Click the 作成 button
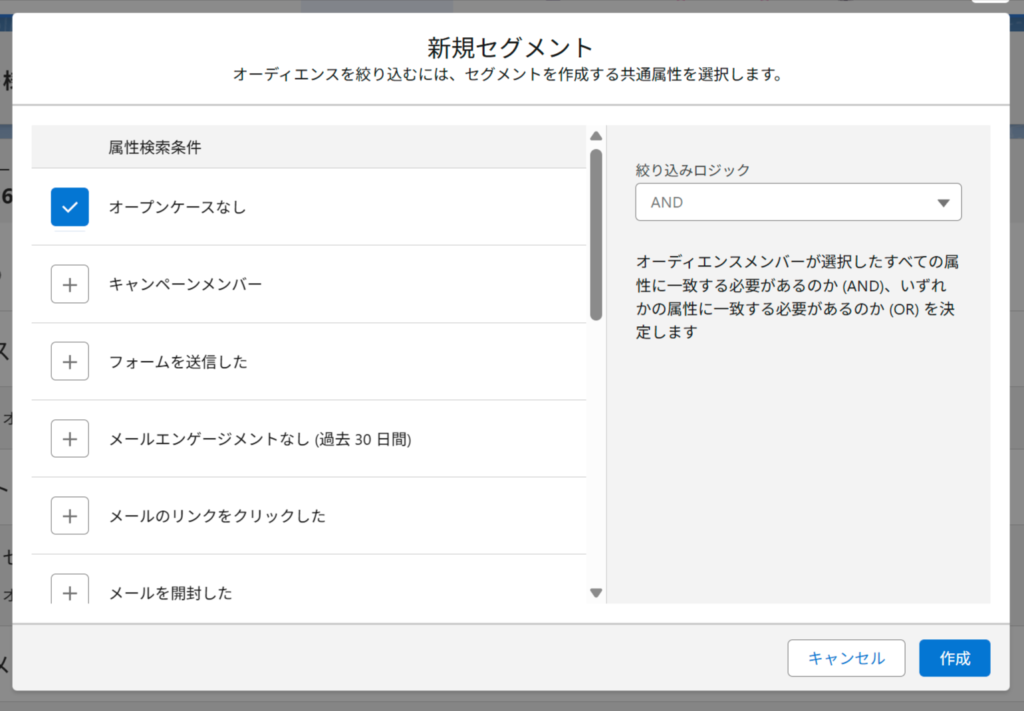This screenshot has width=1024, height=711. click(954, 658)
